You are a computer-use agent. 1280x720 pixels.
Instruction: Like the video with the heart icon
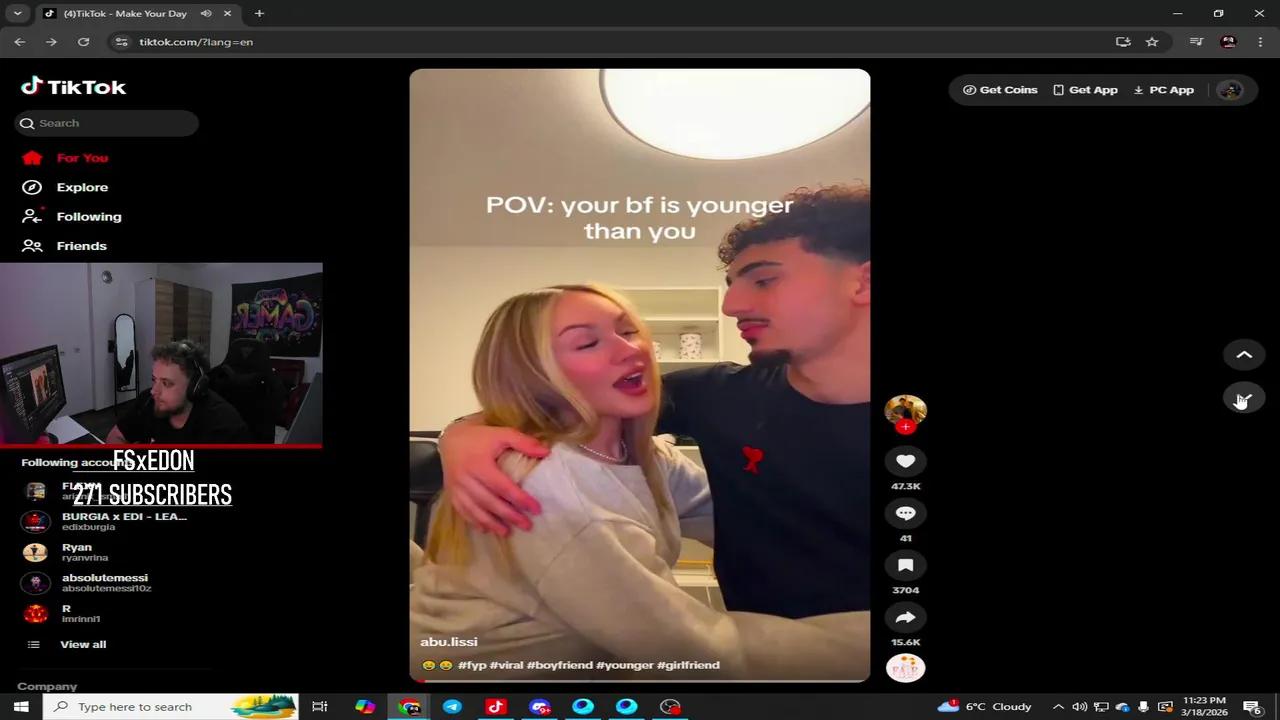[x=905, y=461]
